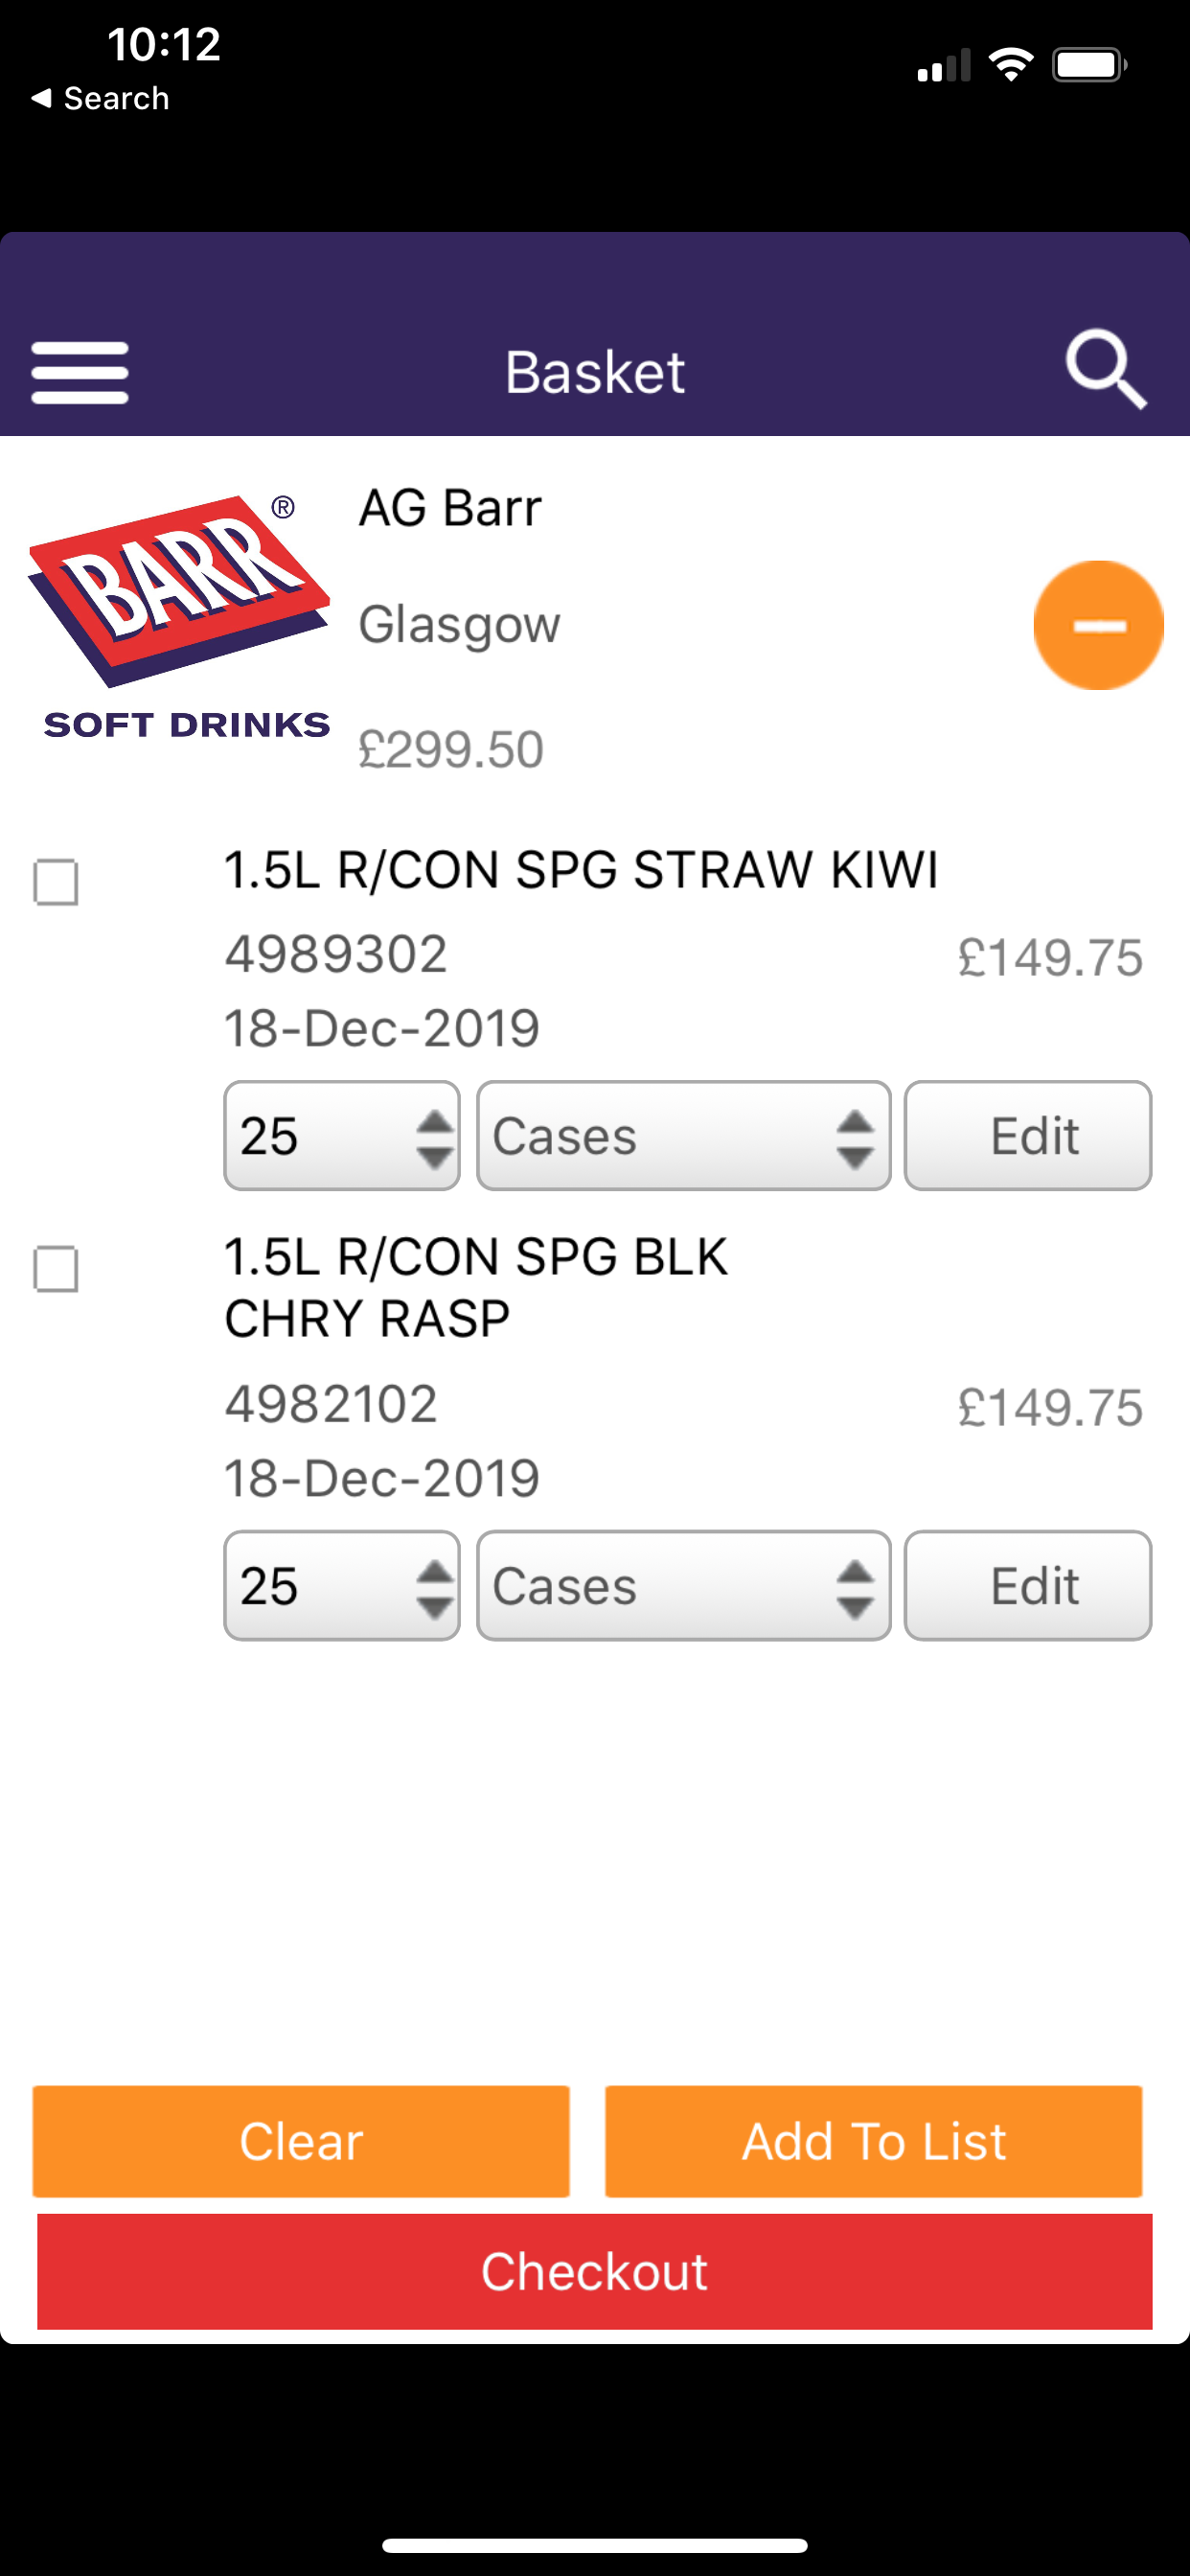
Task: Tap the cellular signal bars icon
Action: pyautogui.click(x=944, y=65)
